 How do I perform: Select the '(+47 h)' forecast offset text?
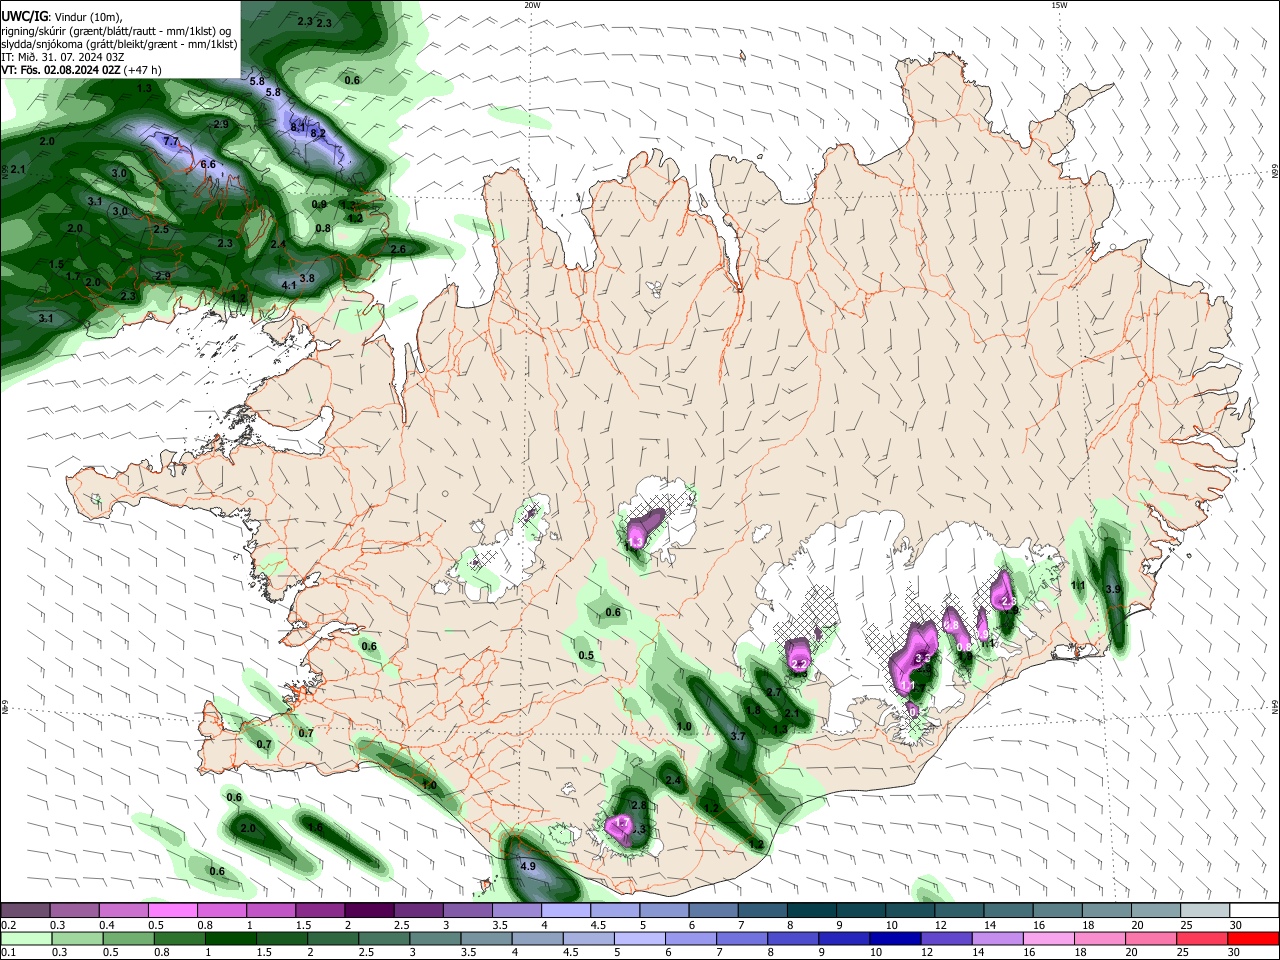tap(143, 70)
